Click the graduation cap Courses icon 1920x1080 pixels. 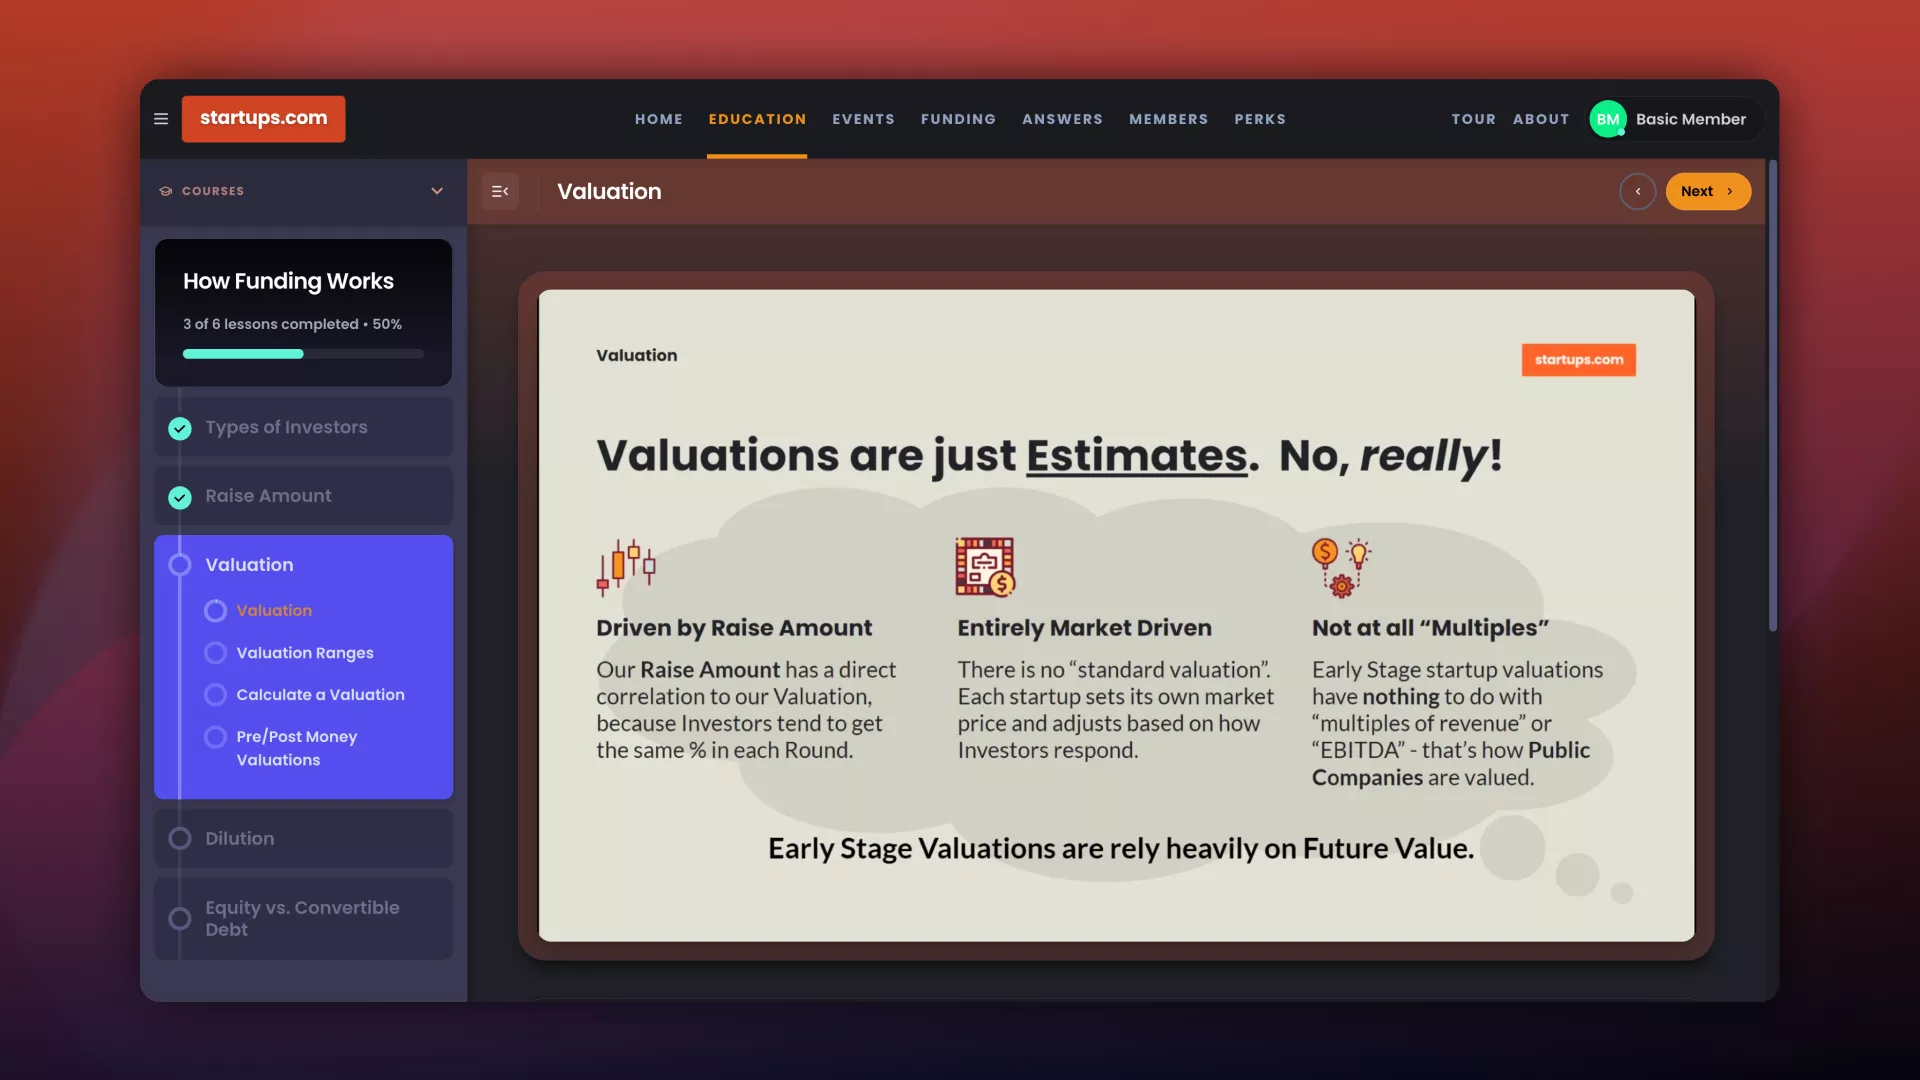(x=166, y=191)
